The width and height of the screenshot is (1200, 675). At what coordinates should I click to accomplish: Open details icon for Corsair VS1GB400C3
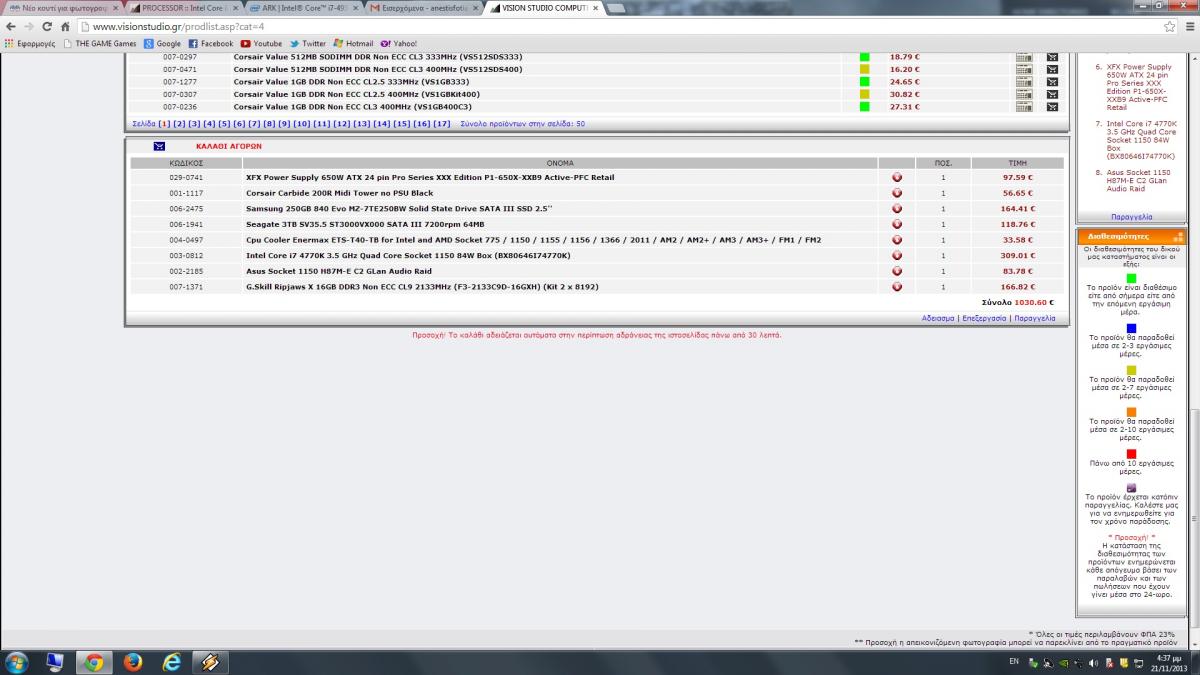pos(1023,107)
